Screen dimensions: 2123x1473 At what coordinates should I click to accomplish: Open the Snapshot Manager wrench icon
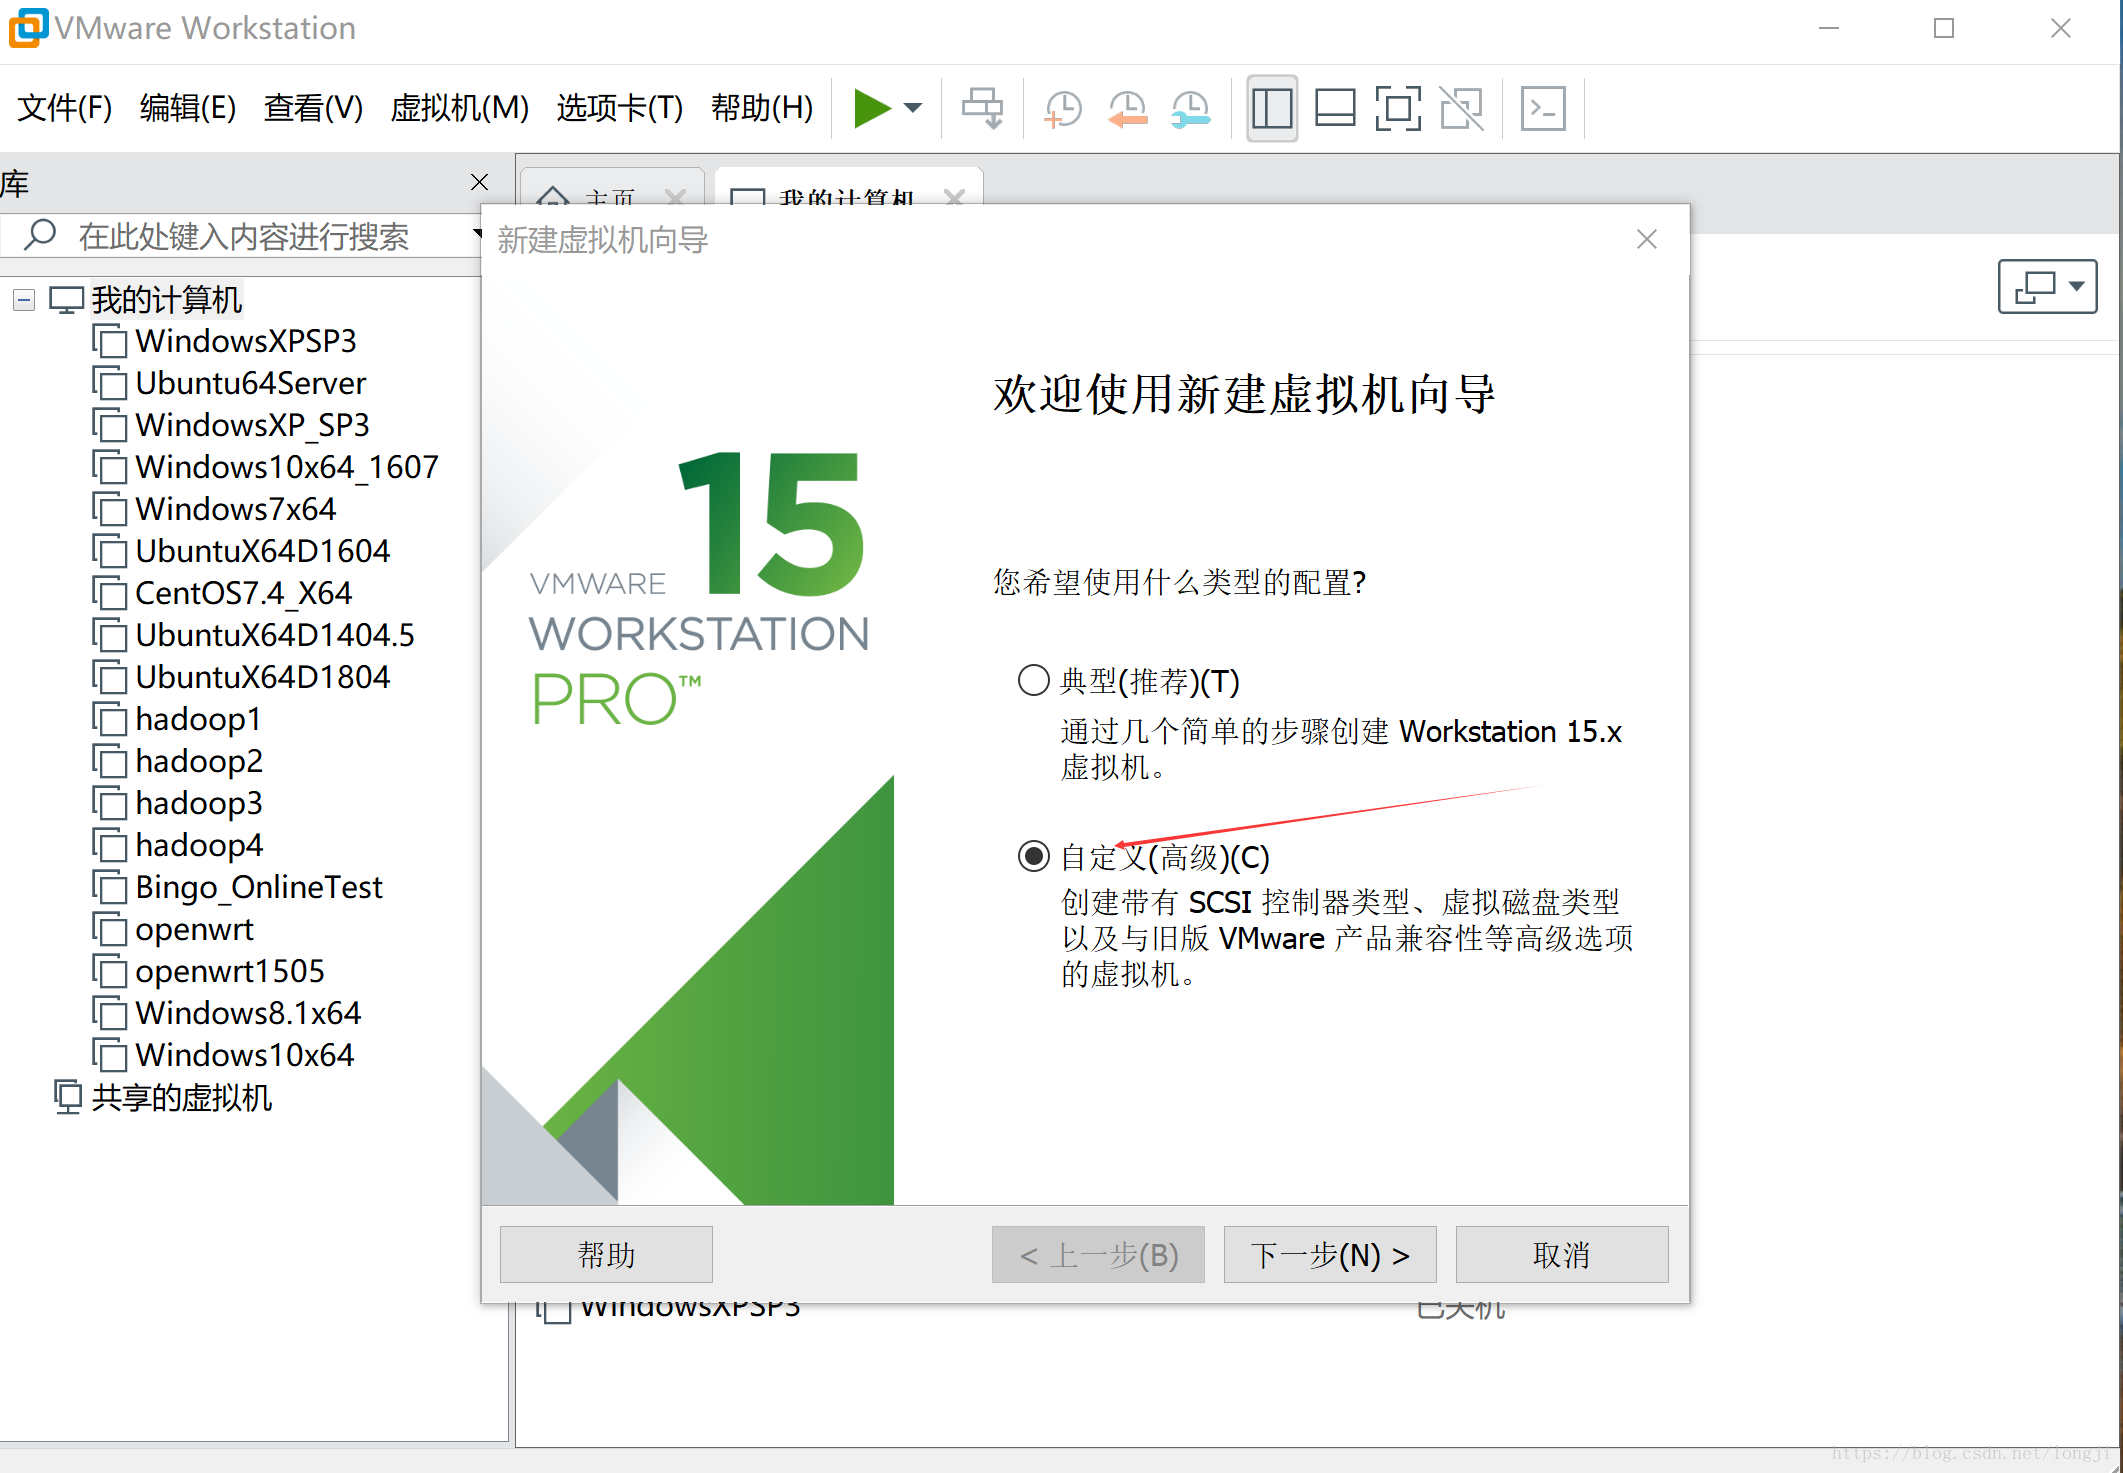coord(1190,108)
